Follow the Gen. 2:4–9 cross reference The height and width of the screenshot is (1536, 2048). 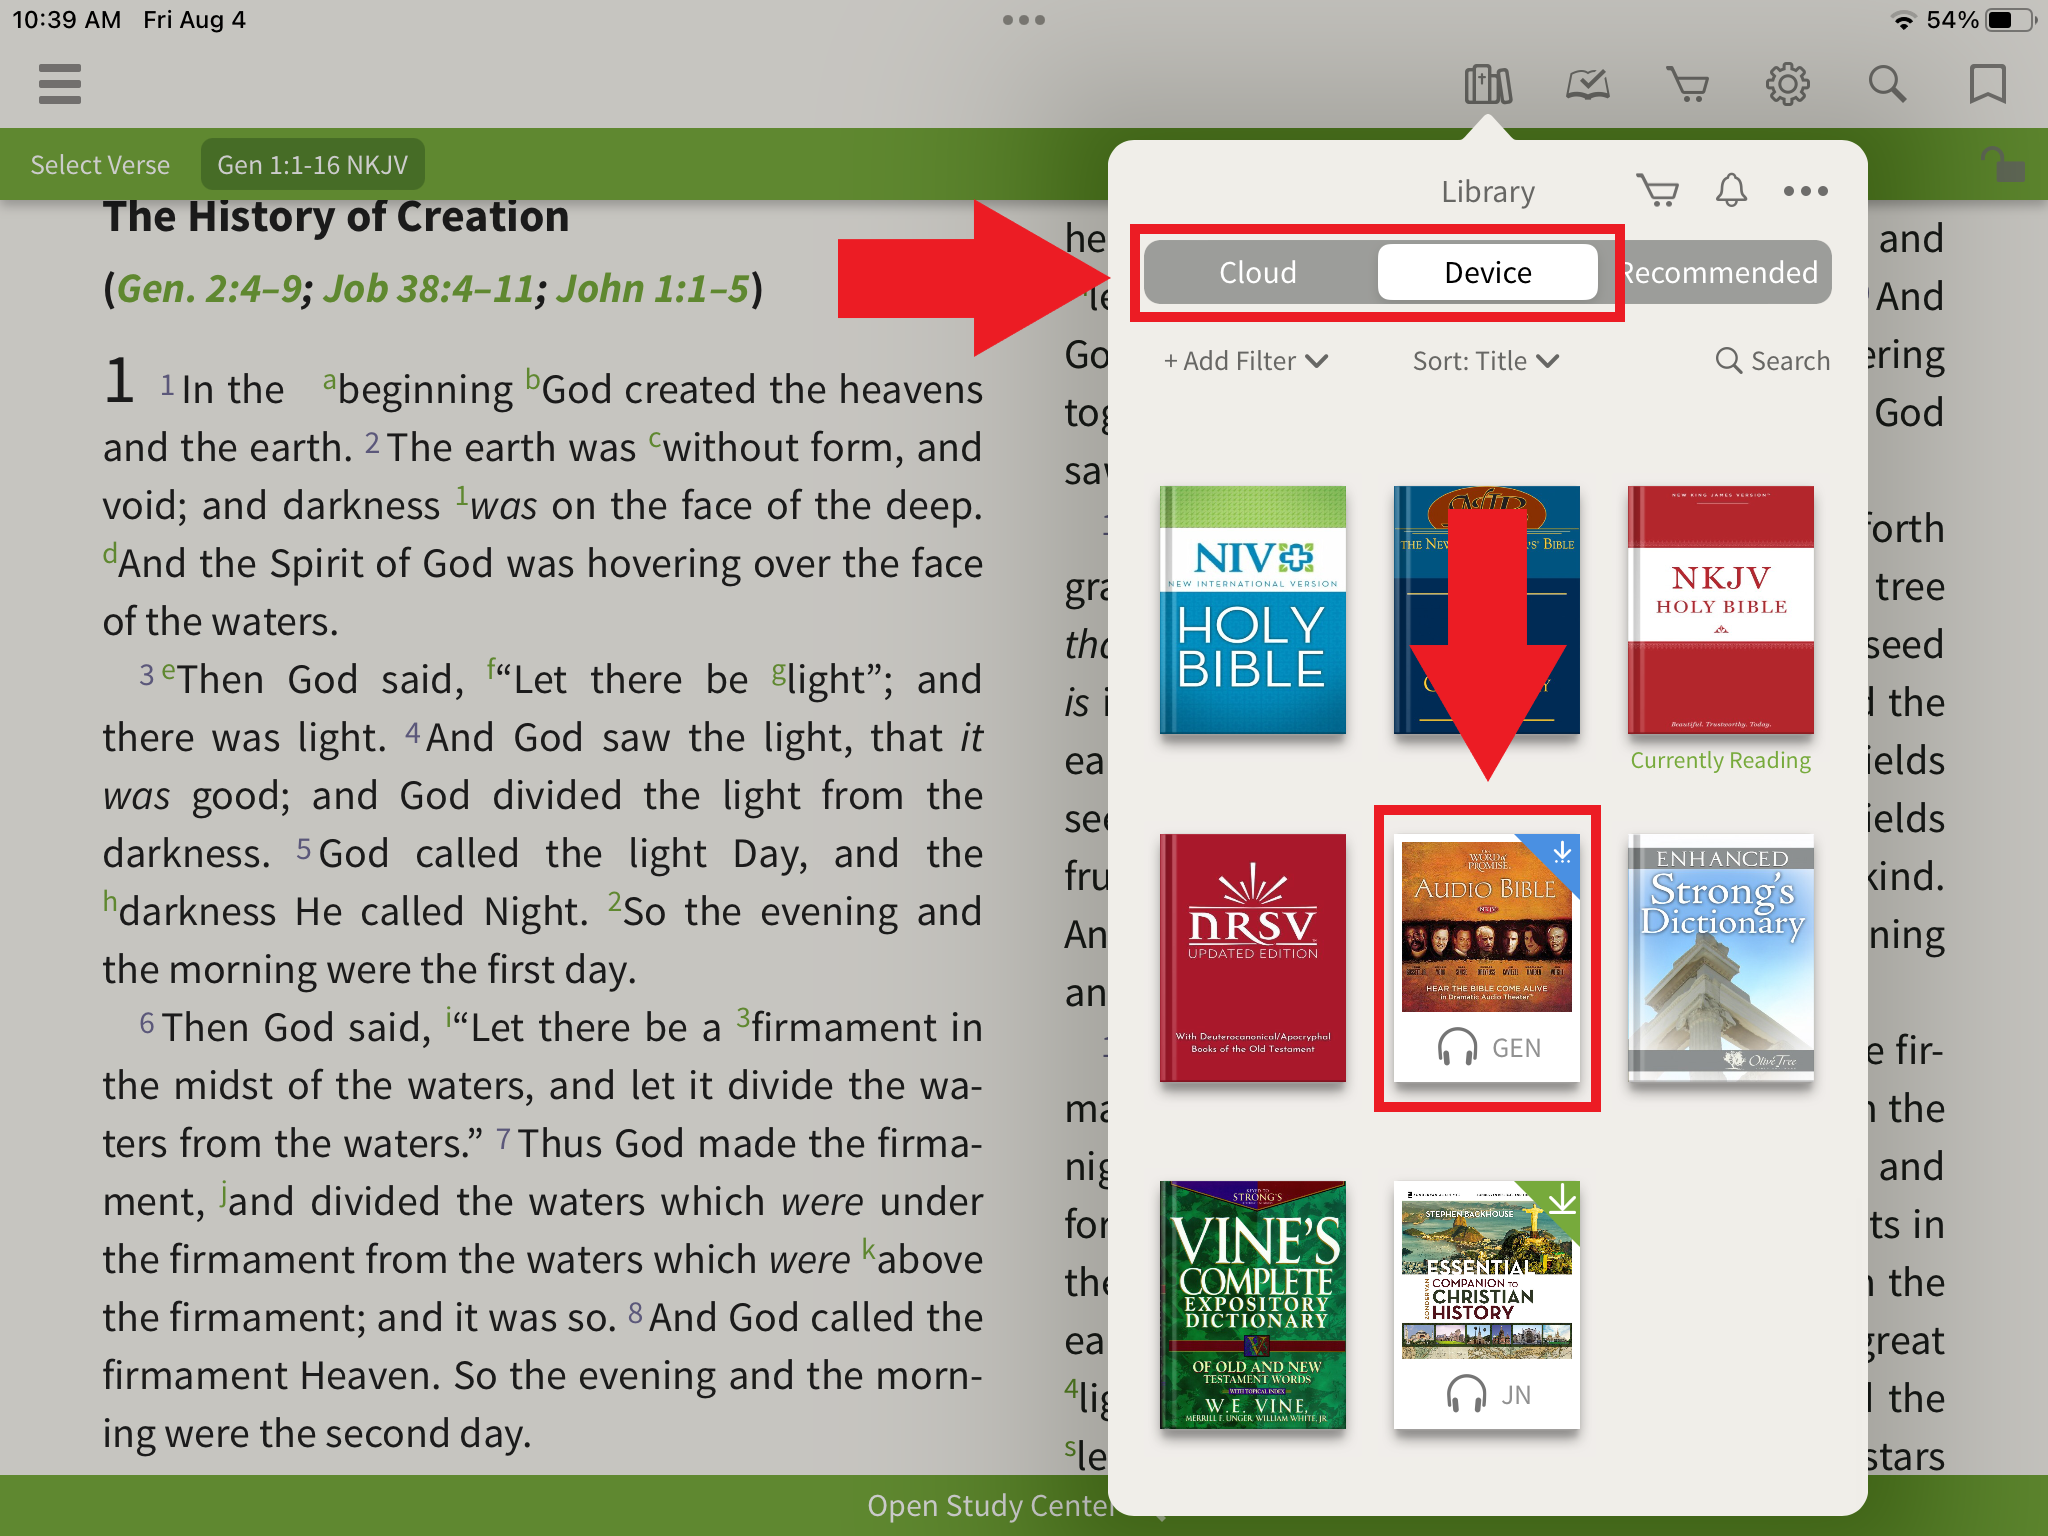210,288
